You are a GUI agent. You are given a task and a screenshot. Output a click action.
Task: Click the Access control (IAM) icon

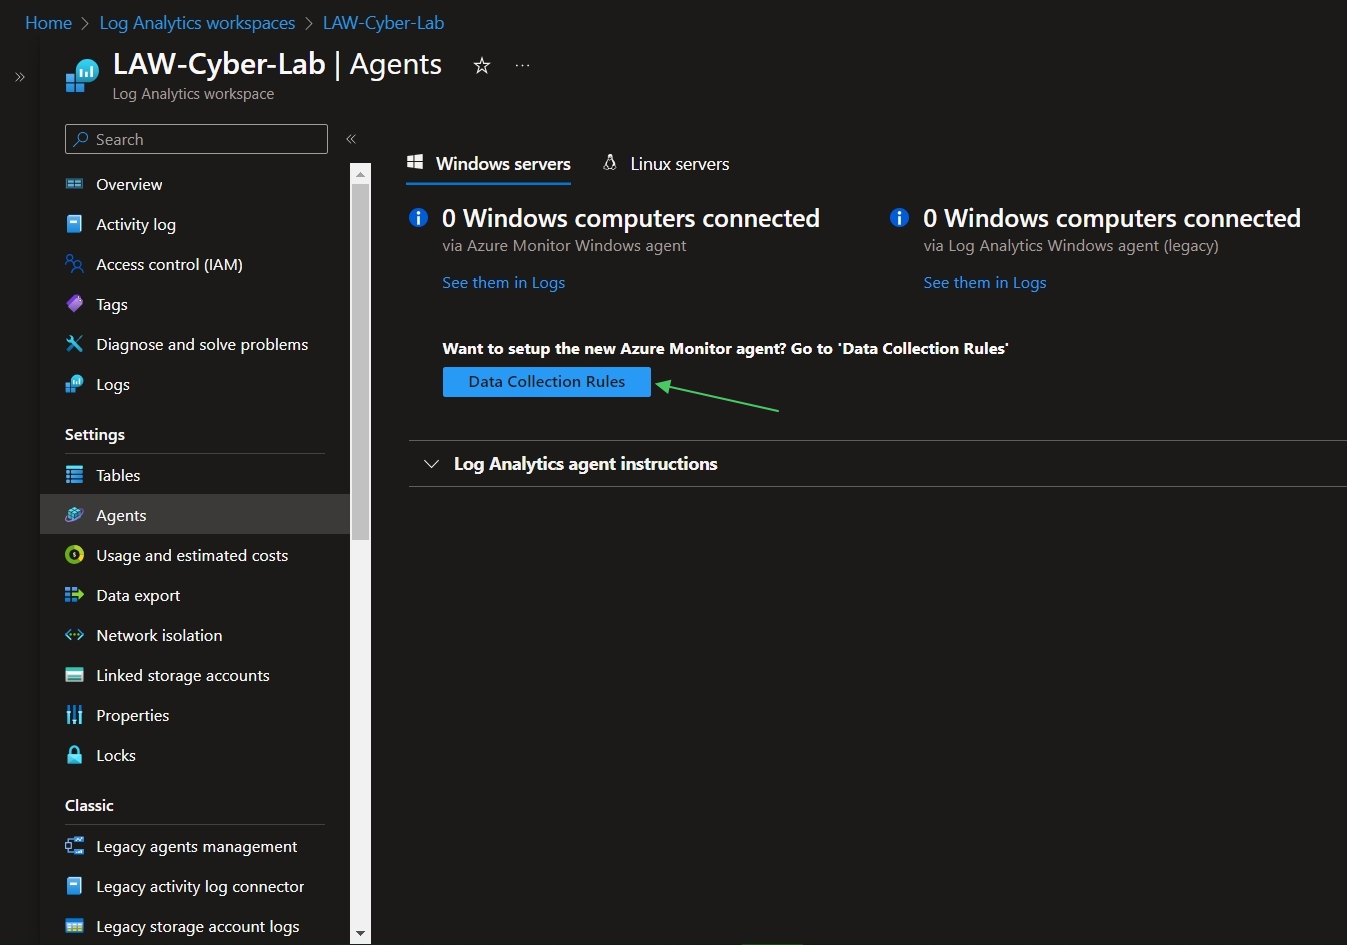click(x=74, y=264)
